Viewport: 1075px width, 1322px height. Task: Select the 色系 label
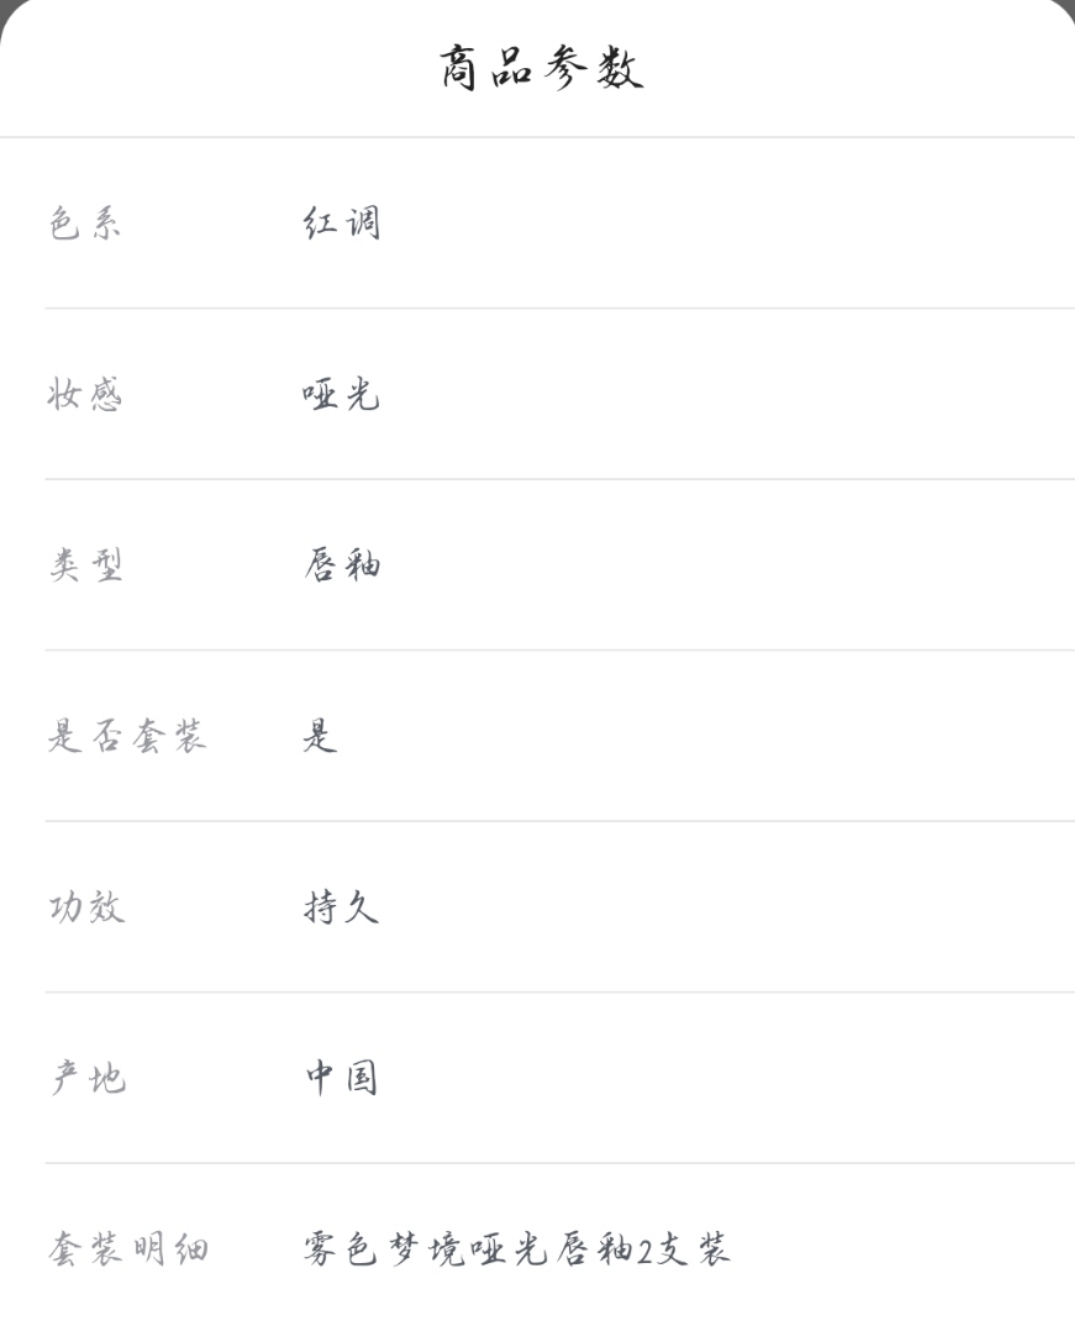pos(85,222)
